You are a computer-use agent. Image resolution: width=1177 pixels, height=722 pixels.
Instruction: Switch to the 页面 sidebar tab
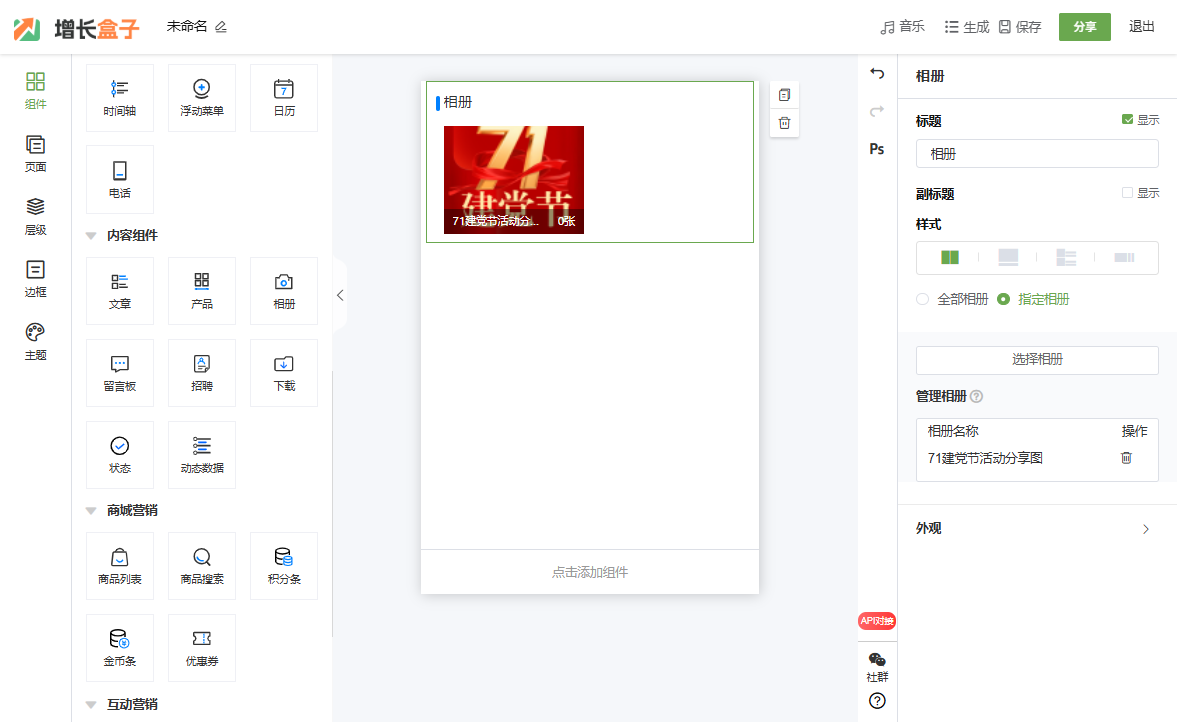point(36,153)
